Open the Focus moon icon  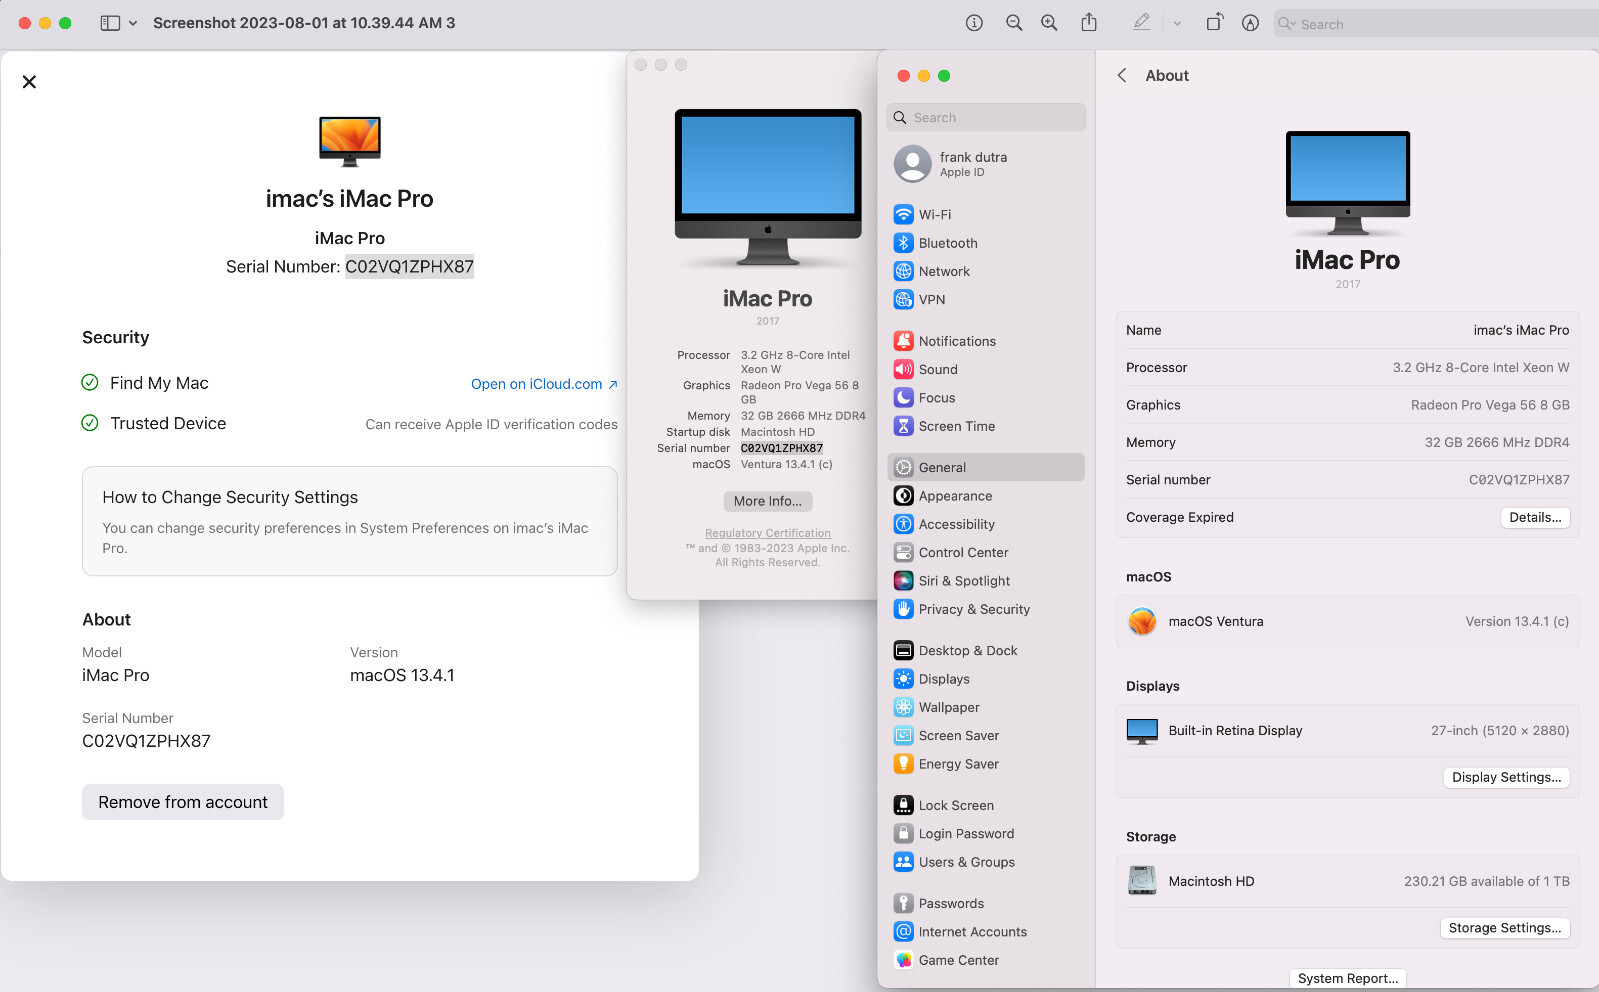(903, 397)
